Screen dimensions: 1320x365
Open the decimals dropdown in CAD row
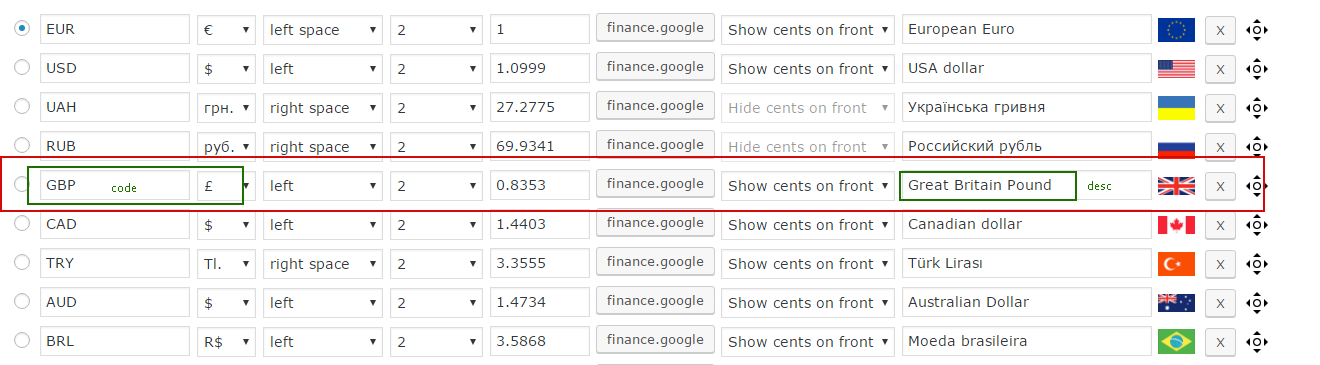pos(436,225)
